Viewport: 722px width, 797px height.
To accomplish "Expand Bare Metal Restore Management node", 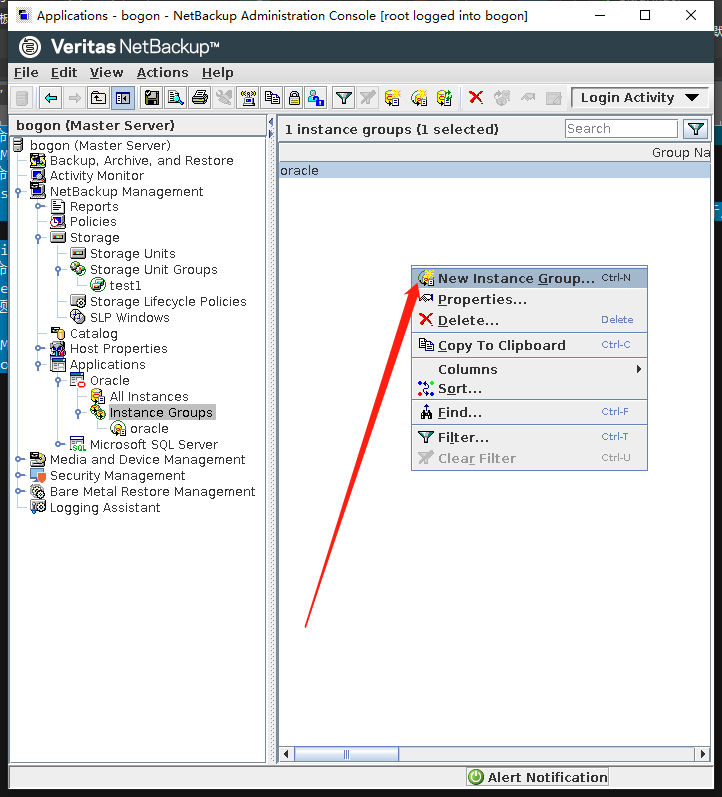I will (x=18, y=492).
